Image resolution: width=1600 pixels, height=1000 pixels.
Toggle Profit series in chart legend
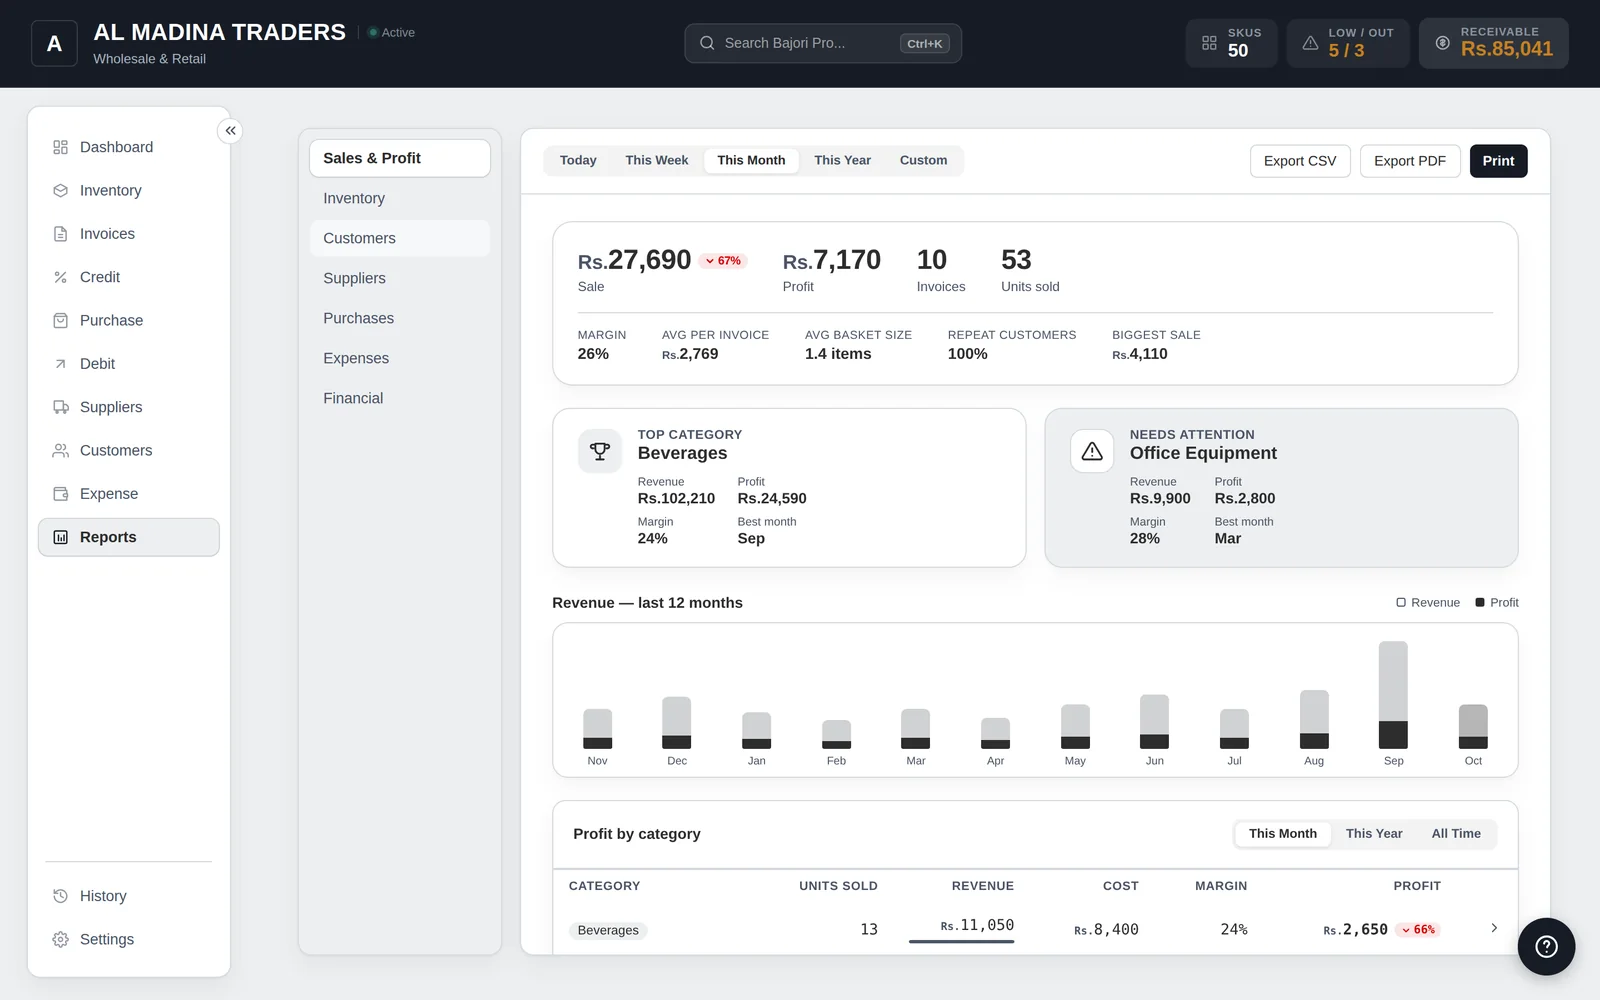[x=1497, y=602]
